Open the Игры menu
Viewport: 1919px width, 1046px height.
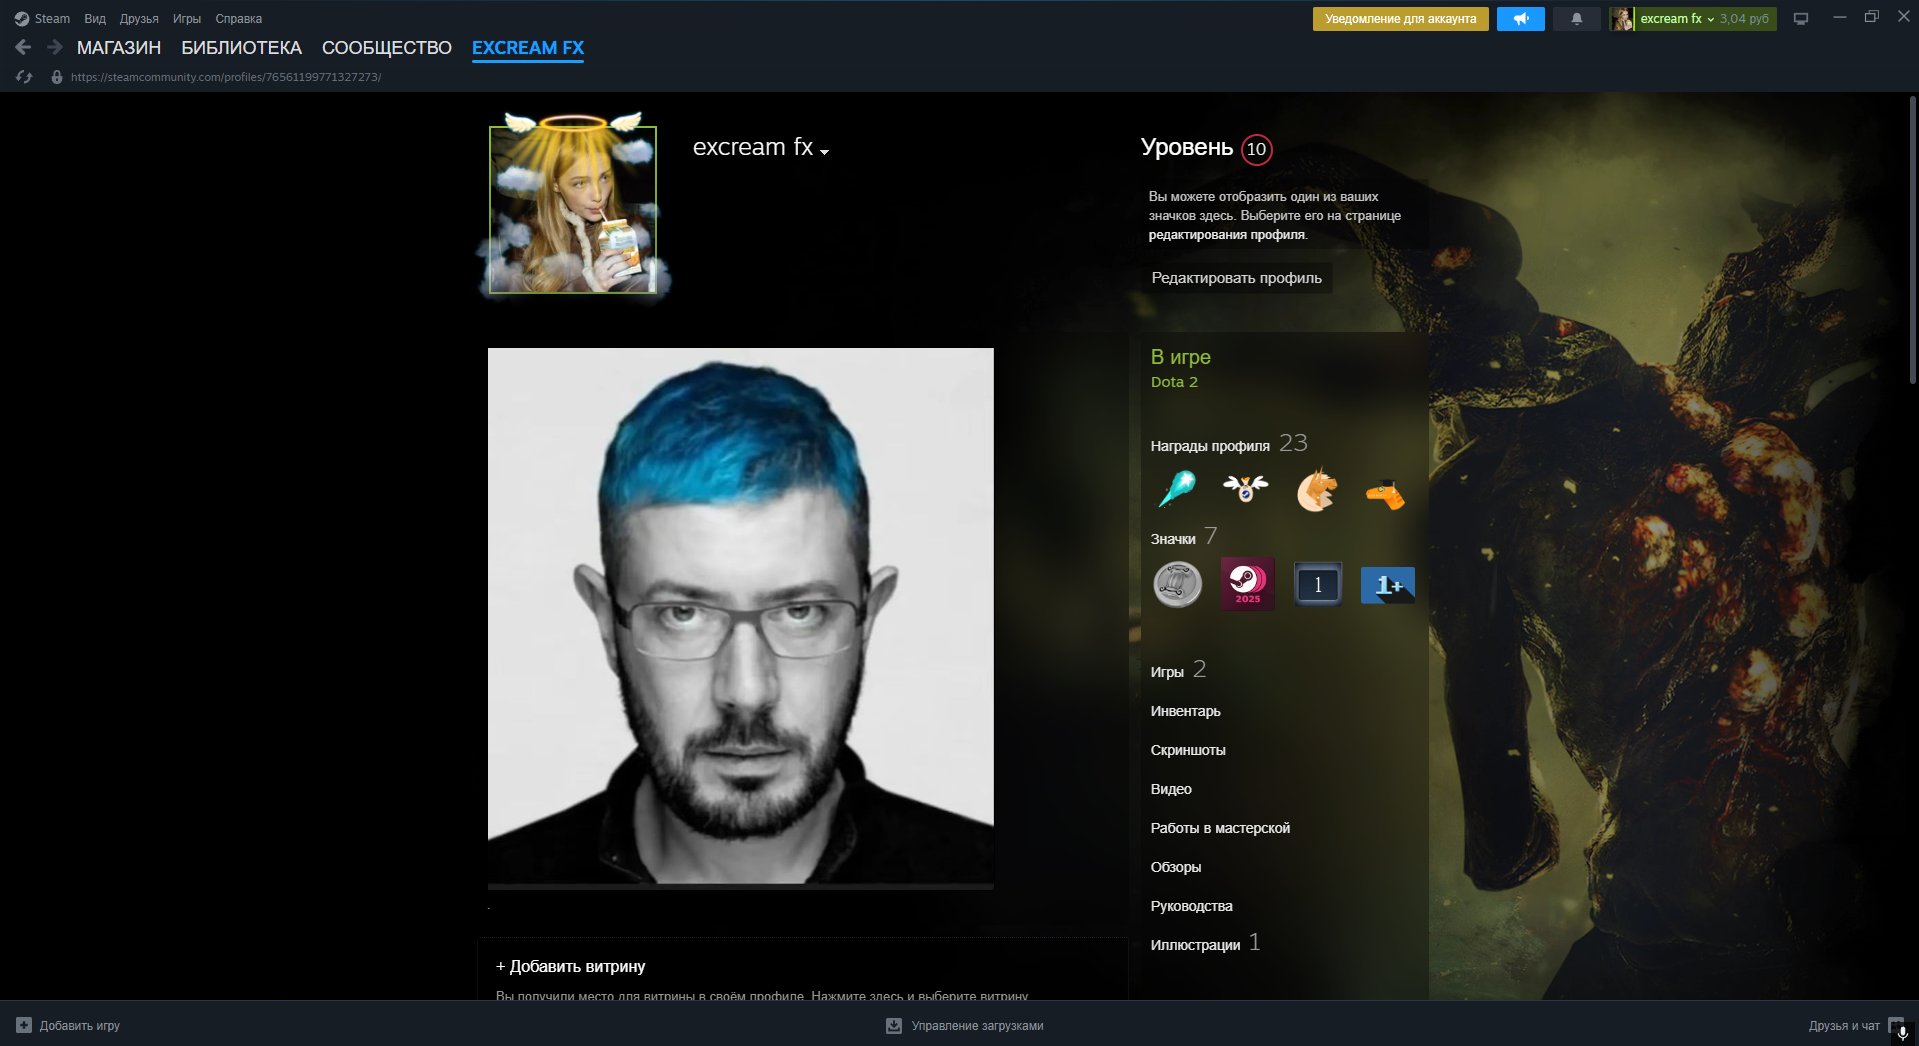coord(187,19)
